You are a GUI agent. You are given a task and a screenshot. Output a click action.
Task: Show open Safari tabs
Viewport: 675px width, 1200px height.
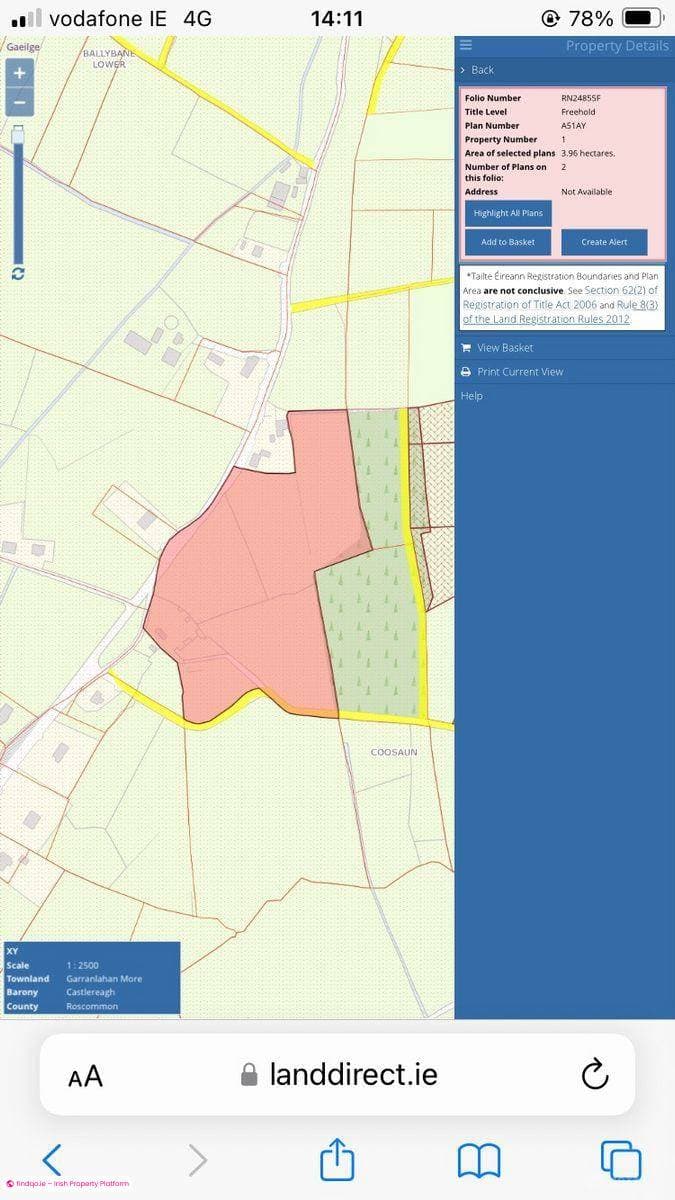(621, 1160)
